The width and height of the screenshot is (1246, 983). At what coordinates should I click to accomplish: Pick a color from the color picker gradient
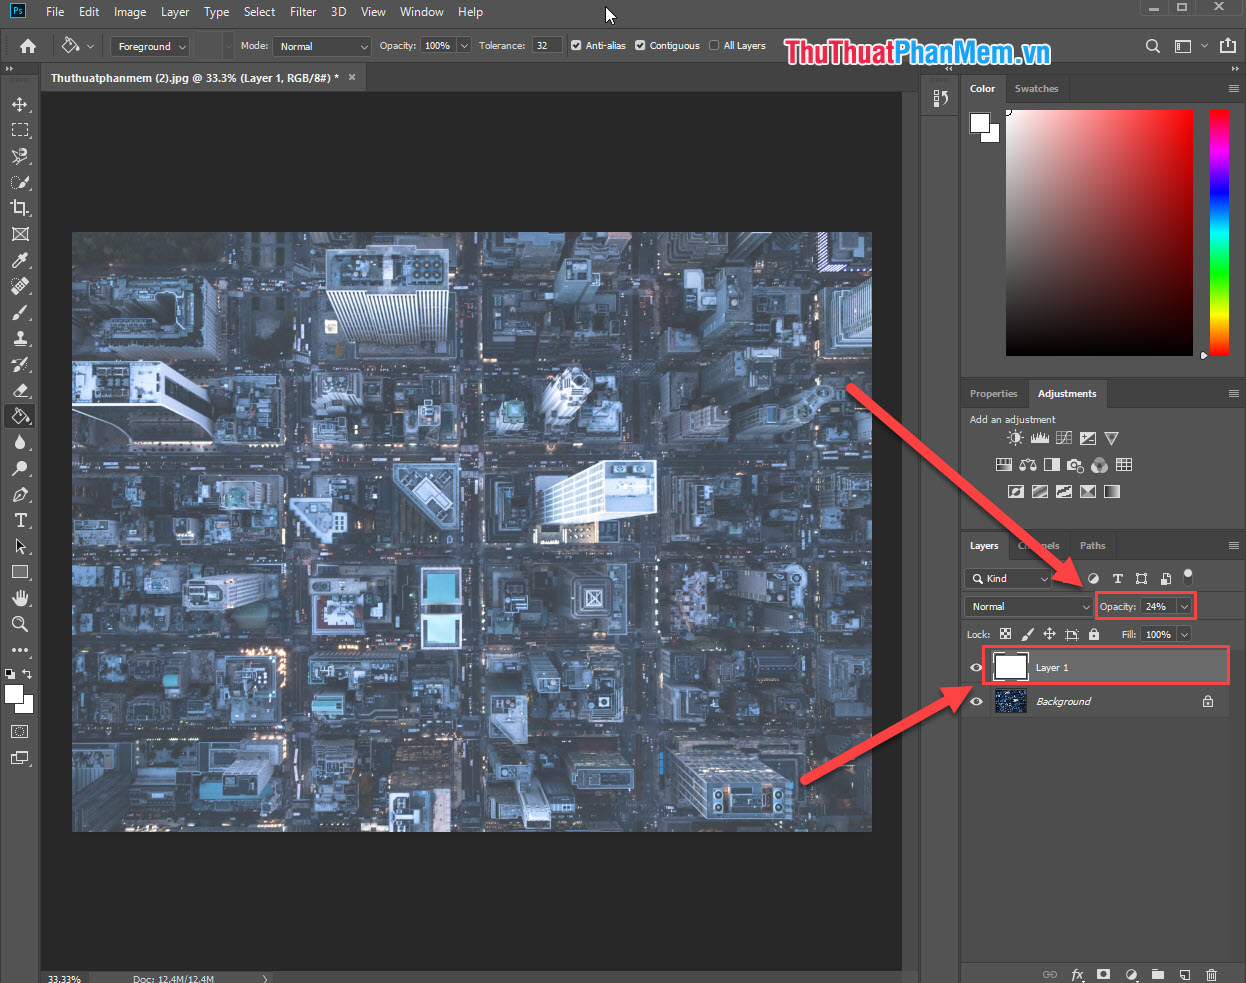1099,230
